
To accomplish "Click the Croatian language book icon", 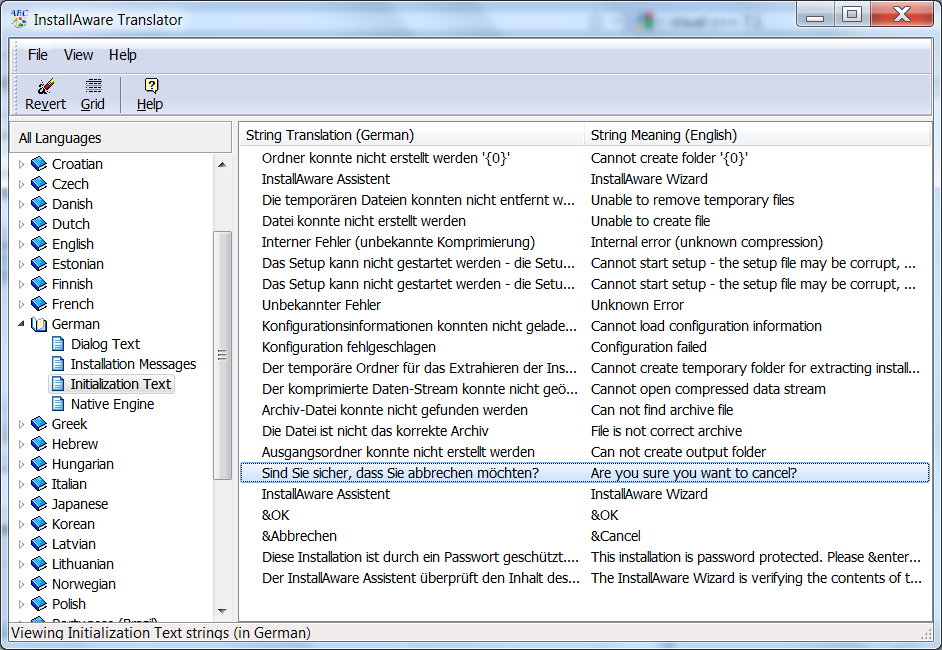I will (x=39, y=164).
